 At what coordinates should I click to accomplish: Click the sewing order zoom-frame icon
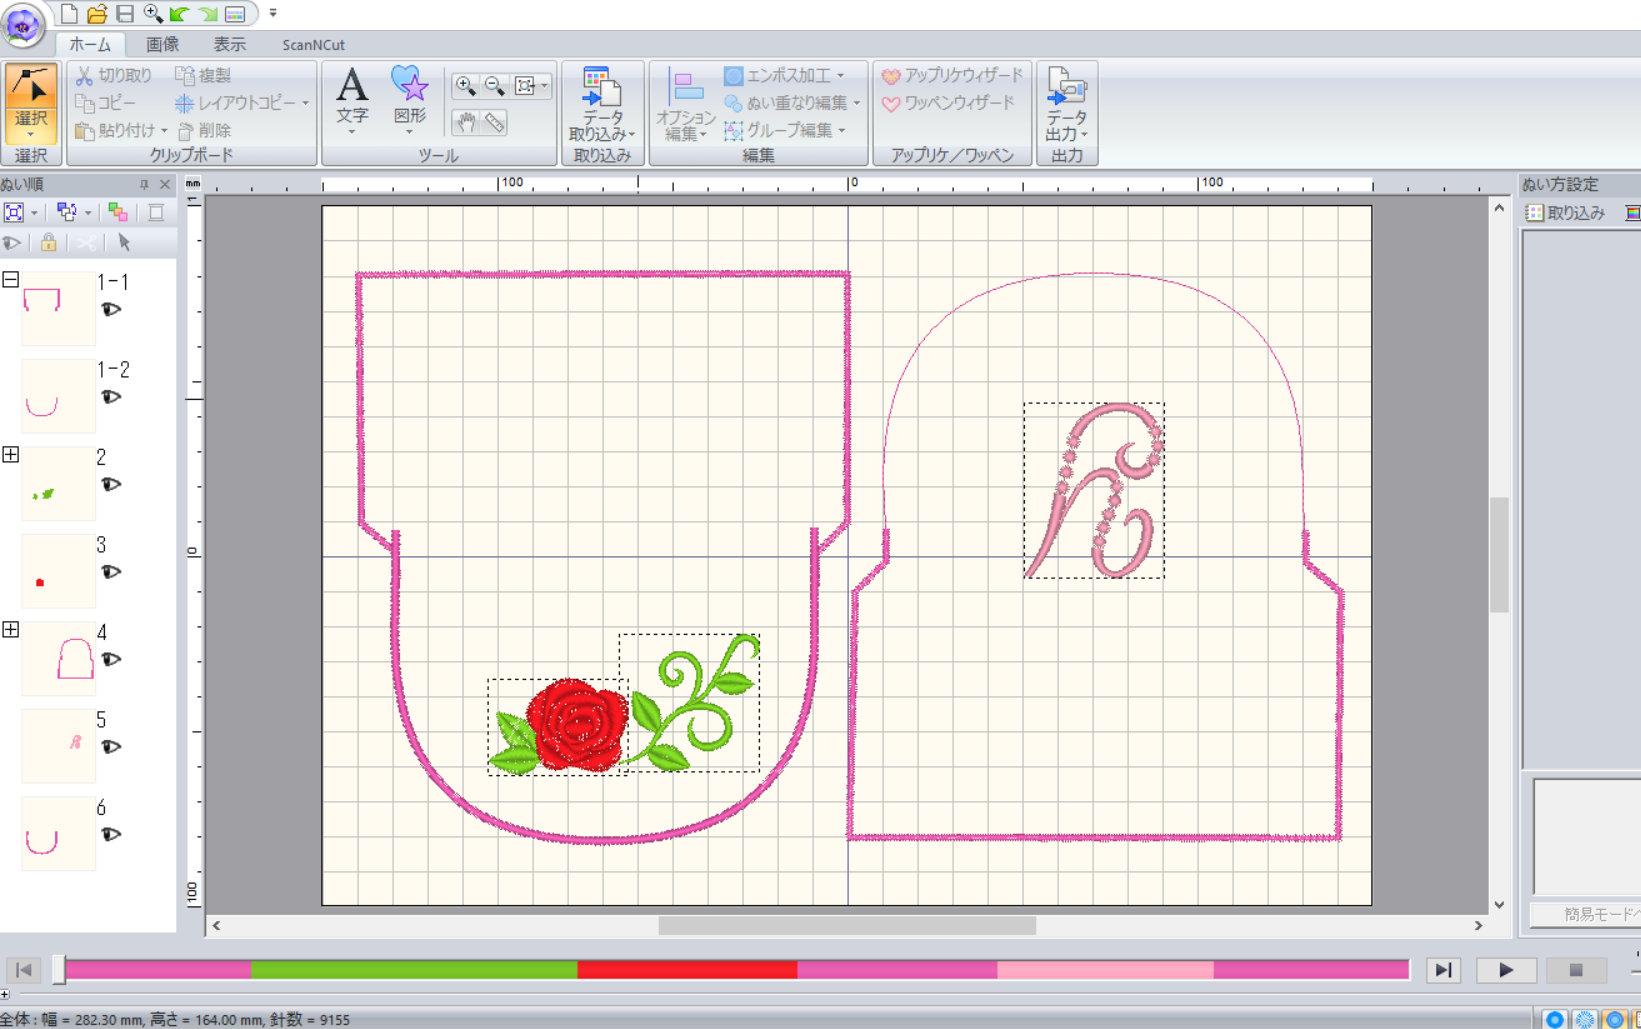(14, 212)
